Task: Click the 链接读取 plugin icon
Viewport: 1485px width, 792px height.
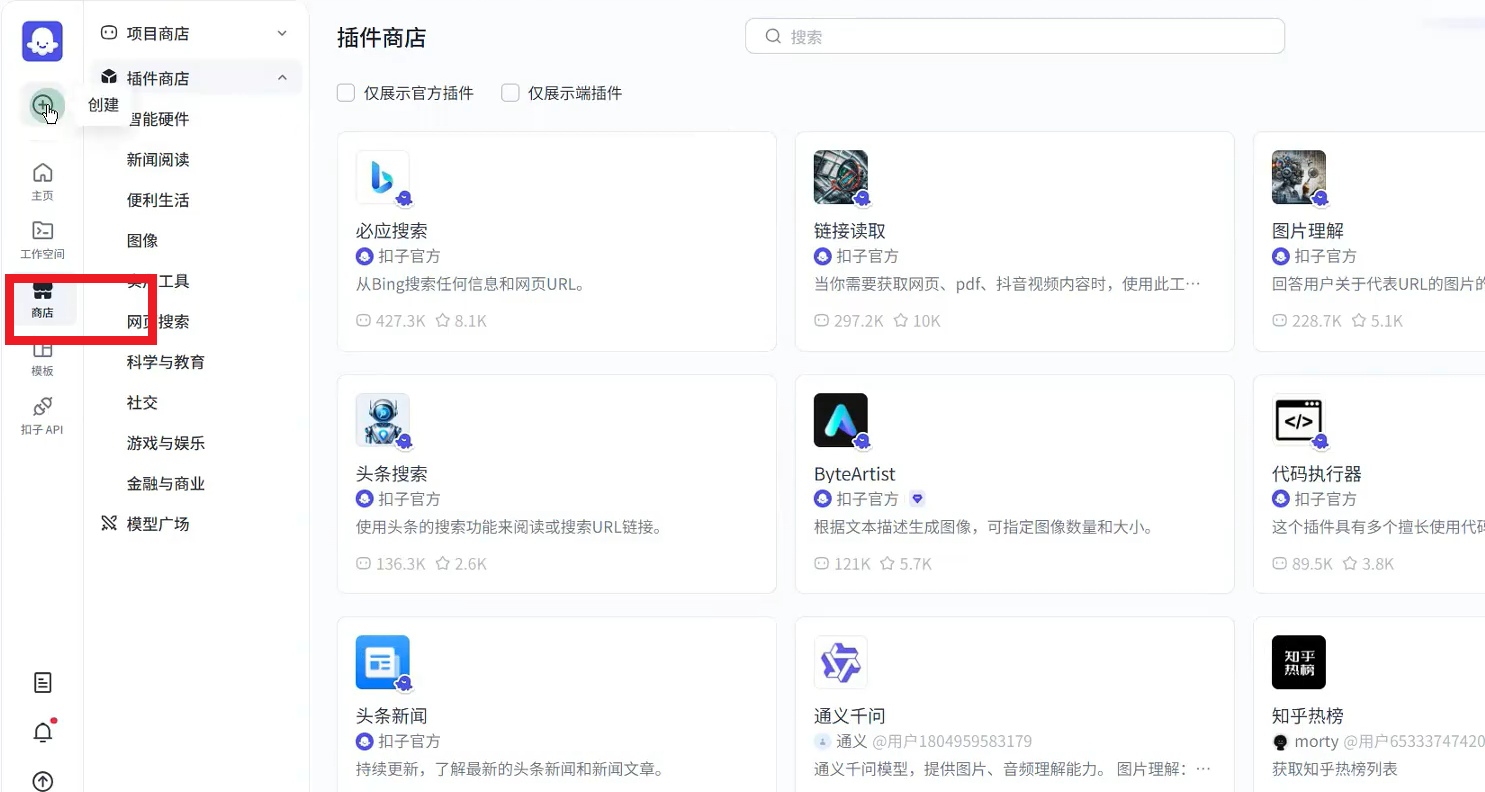Action: point(841,177)
